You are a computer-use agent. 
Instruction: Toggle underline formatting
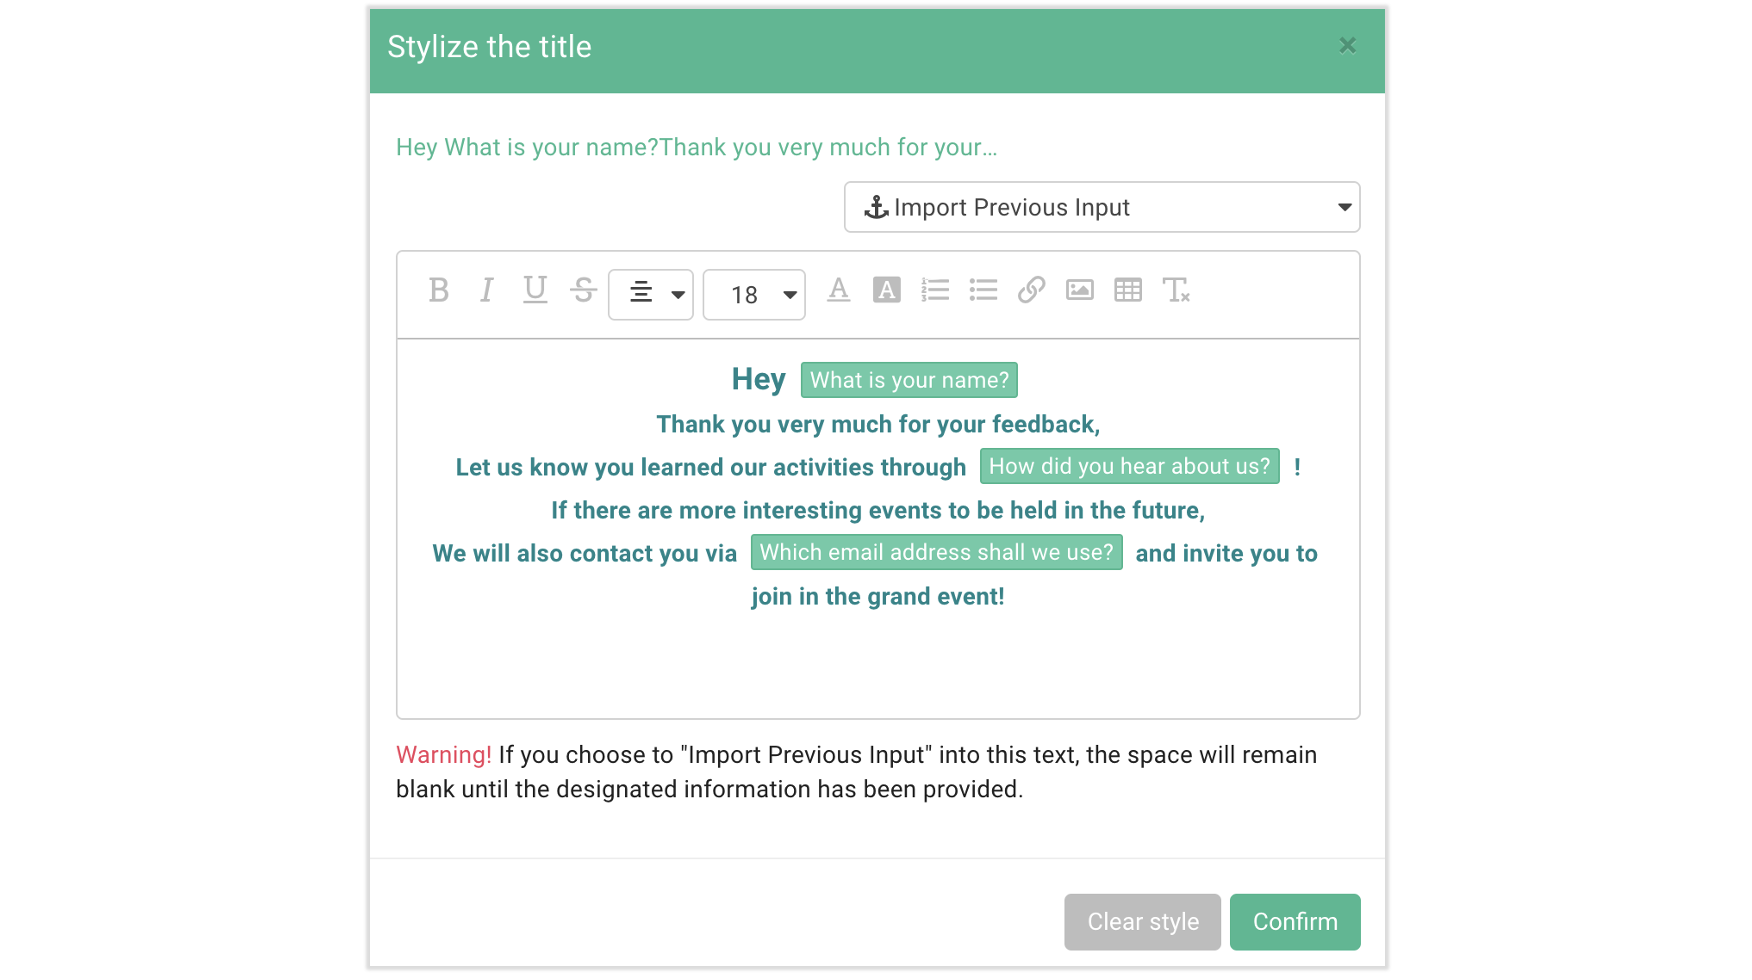pyautogui.click(x=535, y=290)
